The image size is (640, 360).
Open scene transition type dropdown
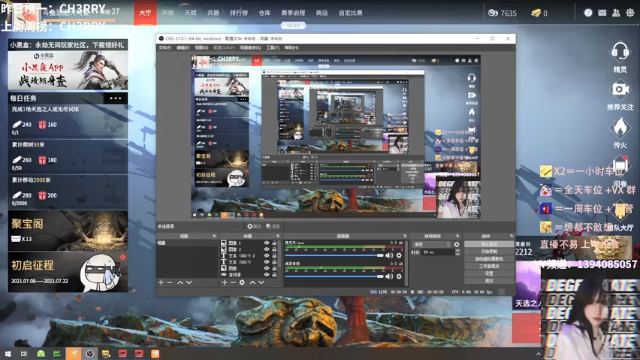[x=432, y=244]
